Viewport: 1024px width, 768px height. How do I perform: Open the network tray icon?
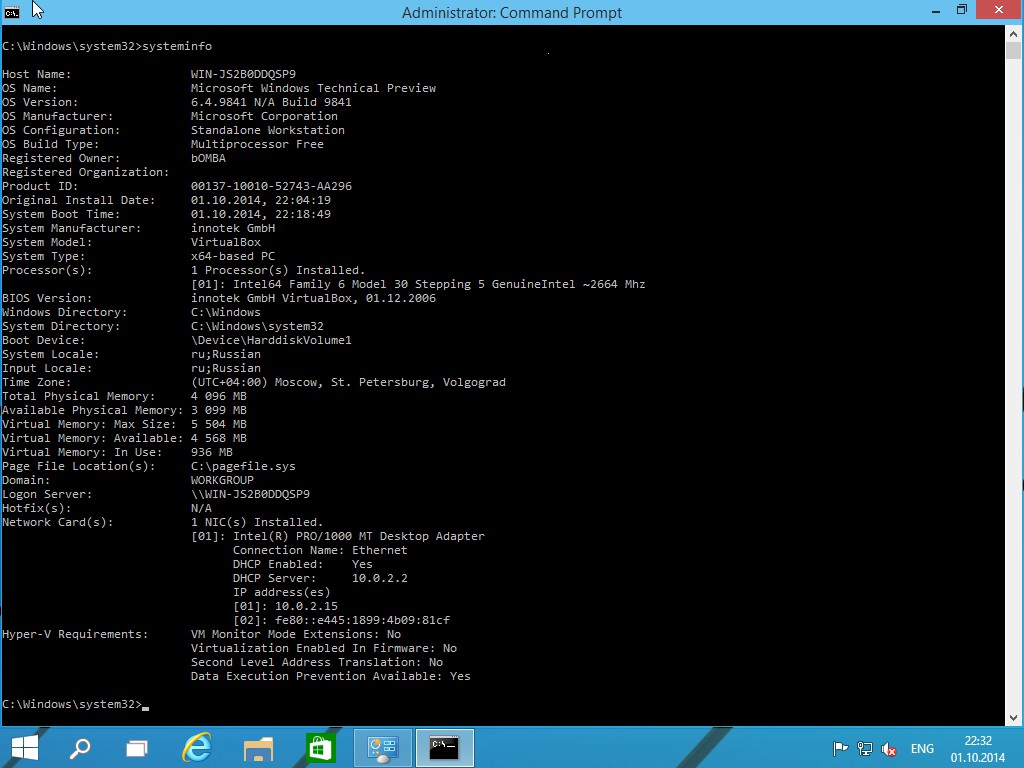point(865,748)
